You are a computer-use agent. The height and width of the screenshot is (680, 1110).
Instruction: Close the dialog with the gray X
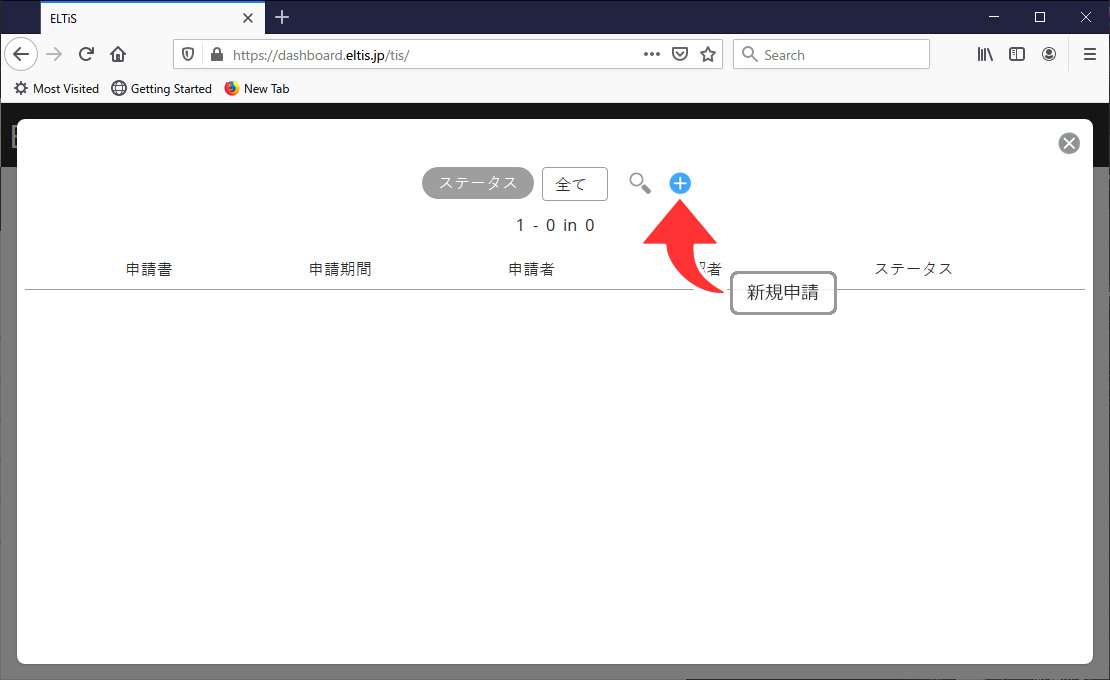1068,144
